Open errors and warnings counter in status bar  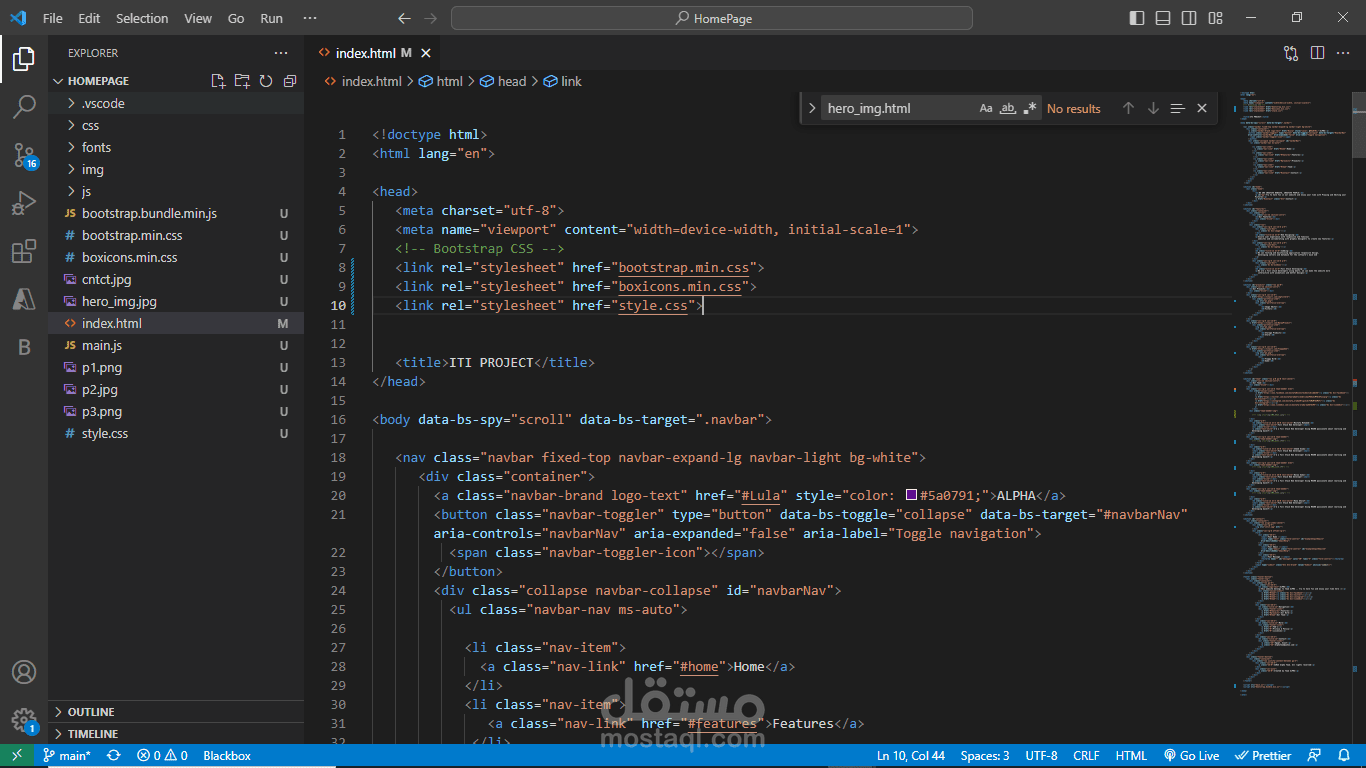162,755
